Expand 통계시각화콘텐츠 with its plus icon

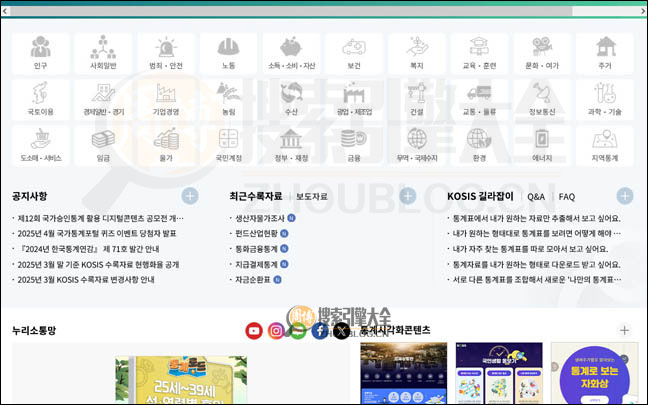[x=624, y=330]
